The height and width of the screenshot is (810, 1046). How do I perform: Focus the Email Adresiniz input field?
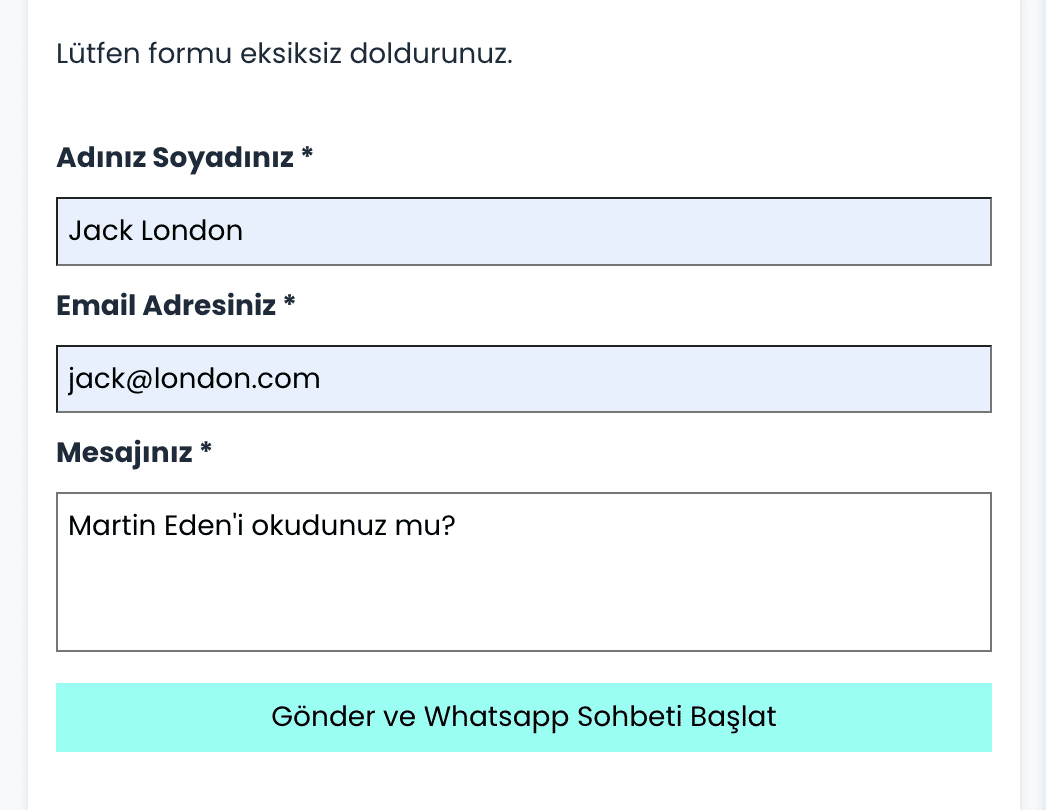pos(523,379)
